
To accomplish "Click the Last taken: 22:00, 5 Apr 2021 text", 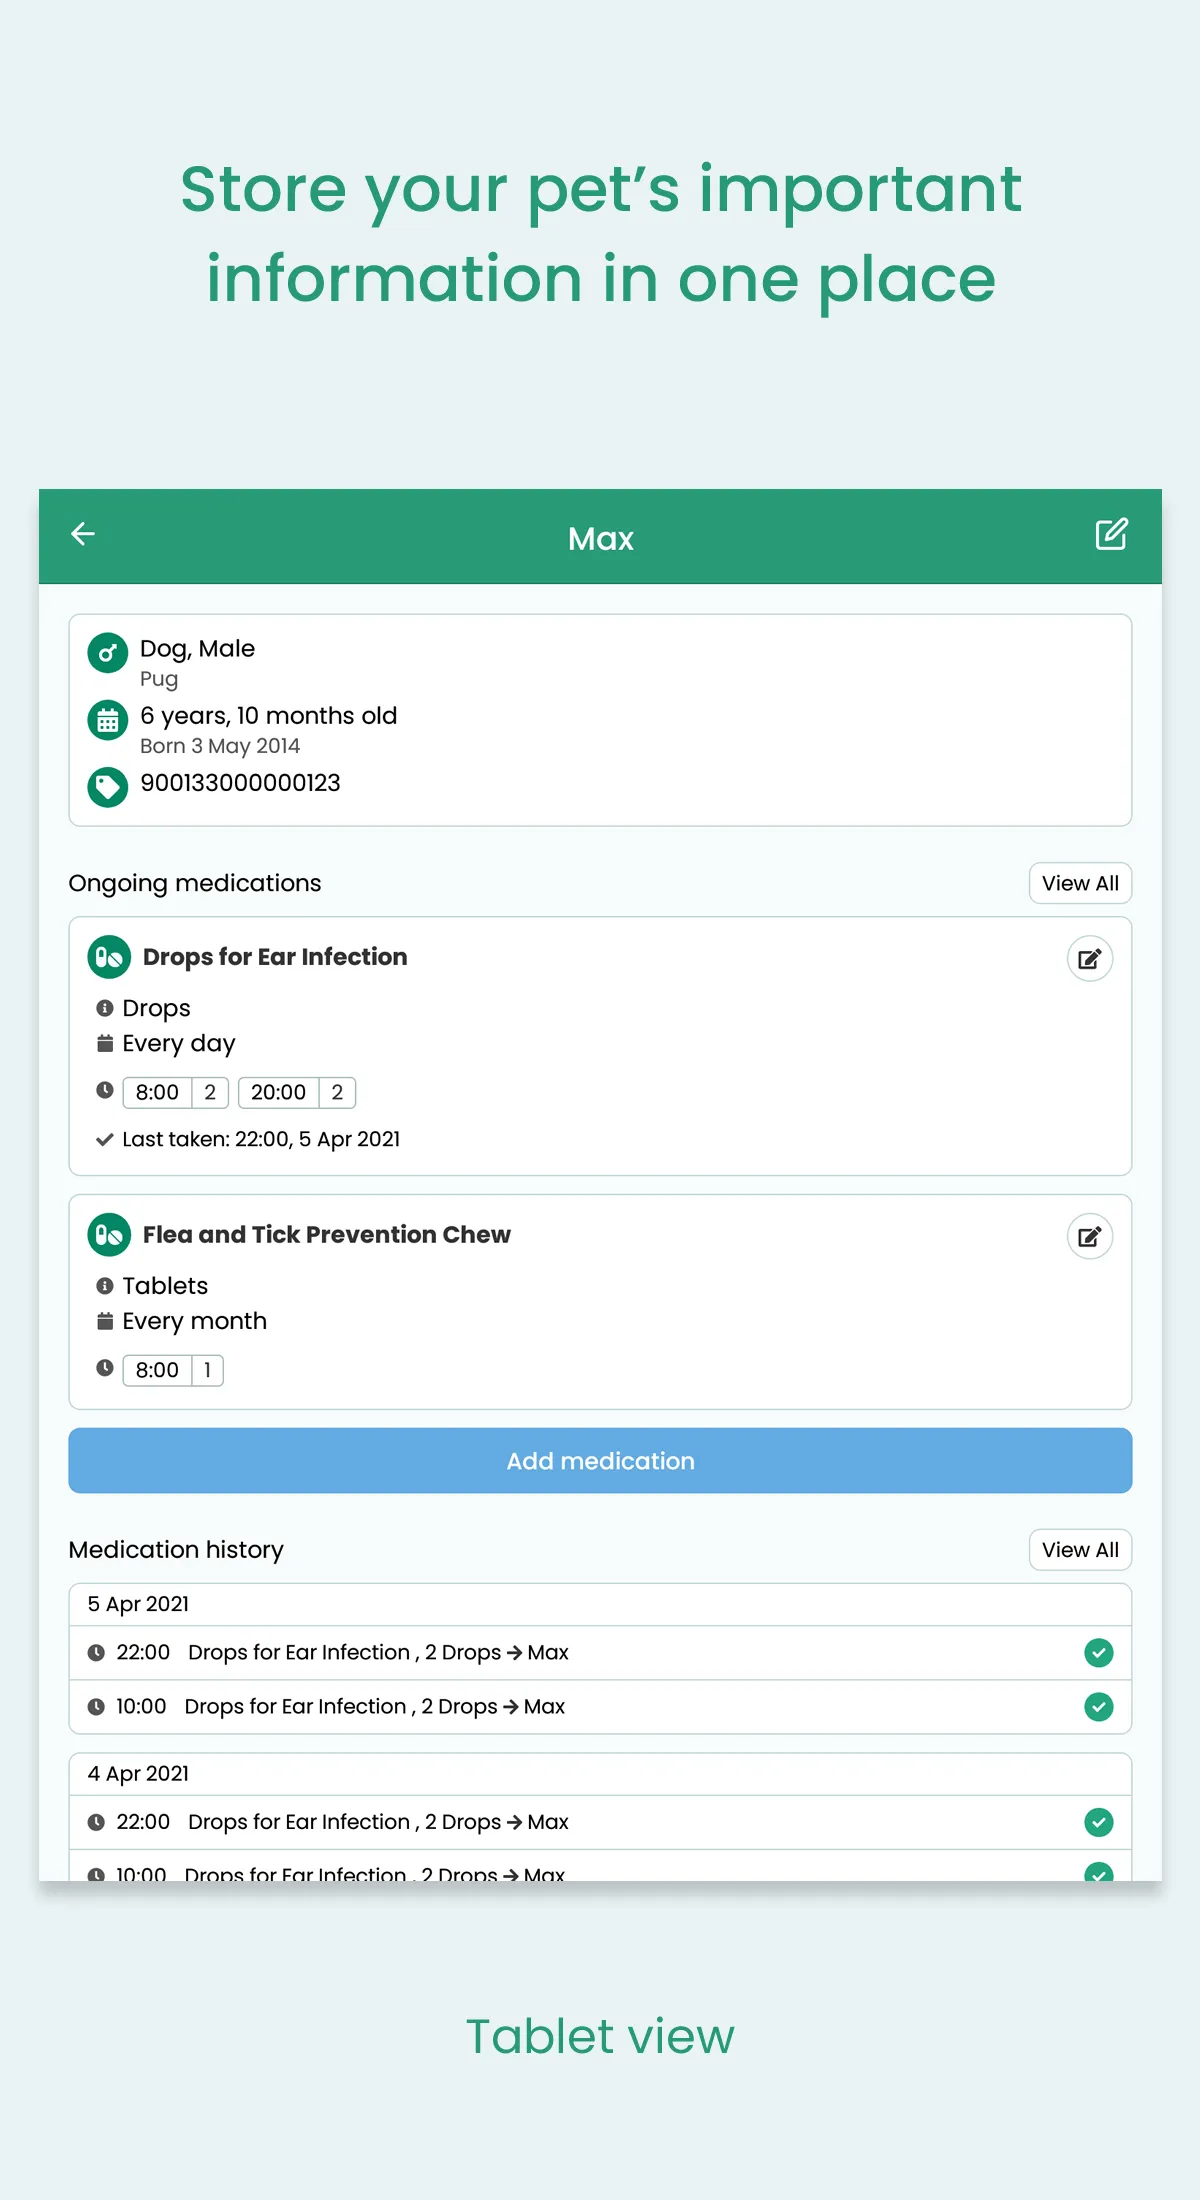I will click(x=261, y=1139).
